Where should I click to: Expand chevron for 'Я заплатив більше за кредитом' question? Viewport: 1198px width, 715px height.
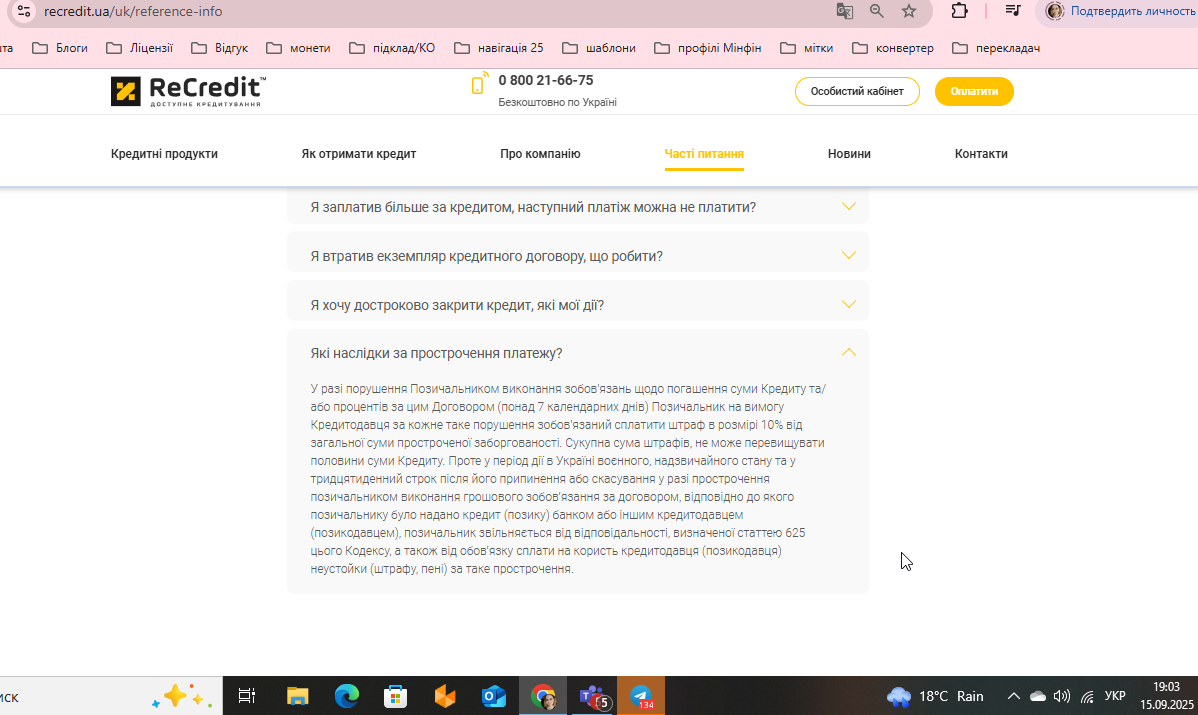click(x=848, y=206)
